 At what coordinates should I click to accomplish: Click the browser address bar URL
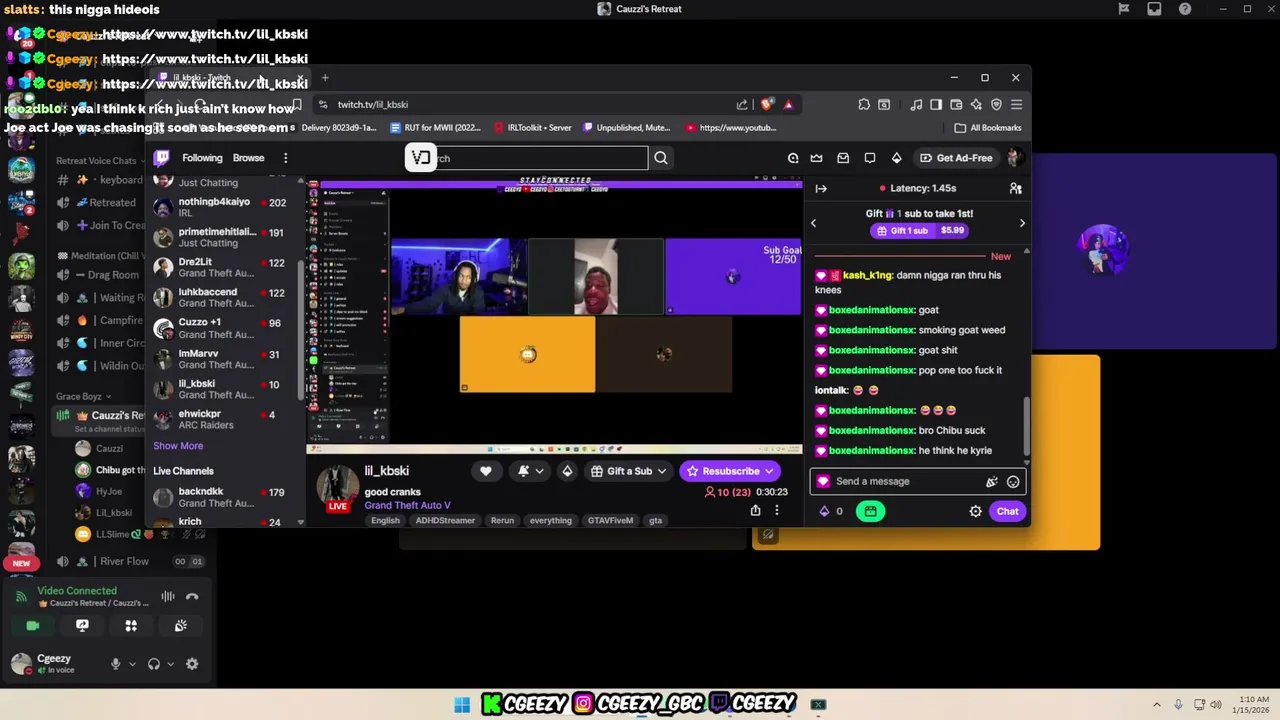[x=372, y=104]
